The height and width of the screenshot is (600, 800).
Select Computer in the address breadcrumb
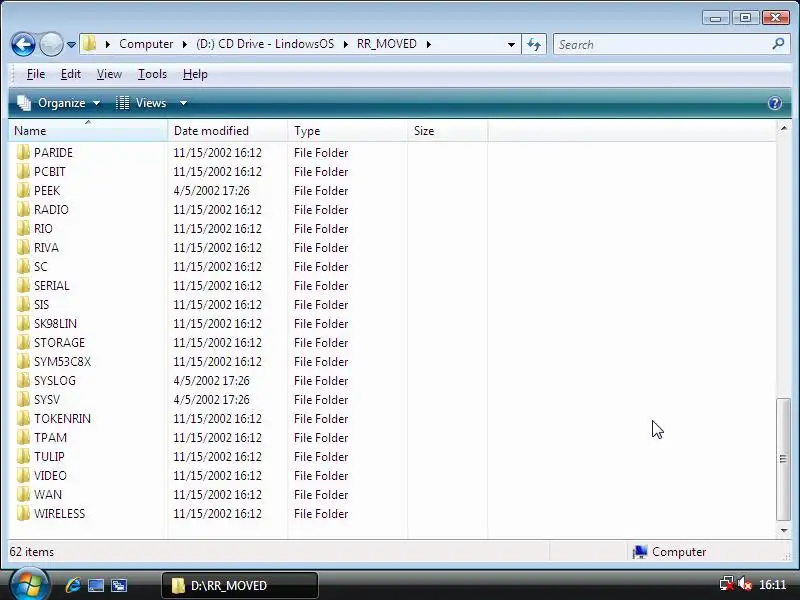[146, 44]
